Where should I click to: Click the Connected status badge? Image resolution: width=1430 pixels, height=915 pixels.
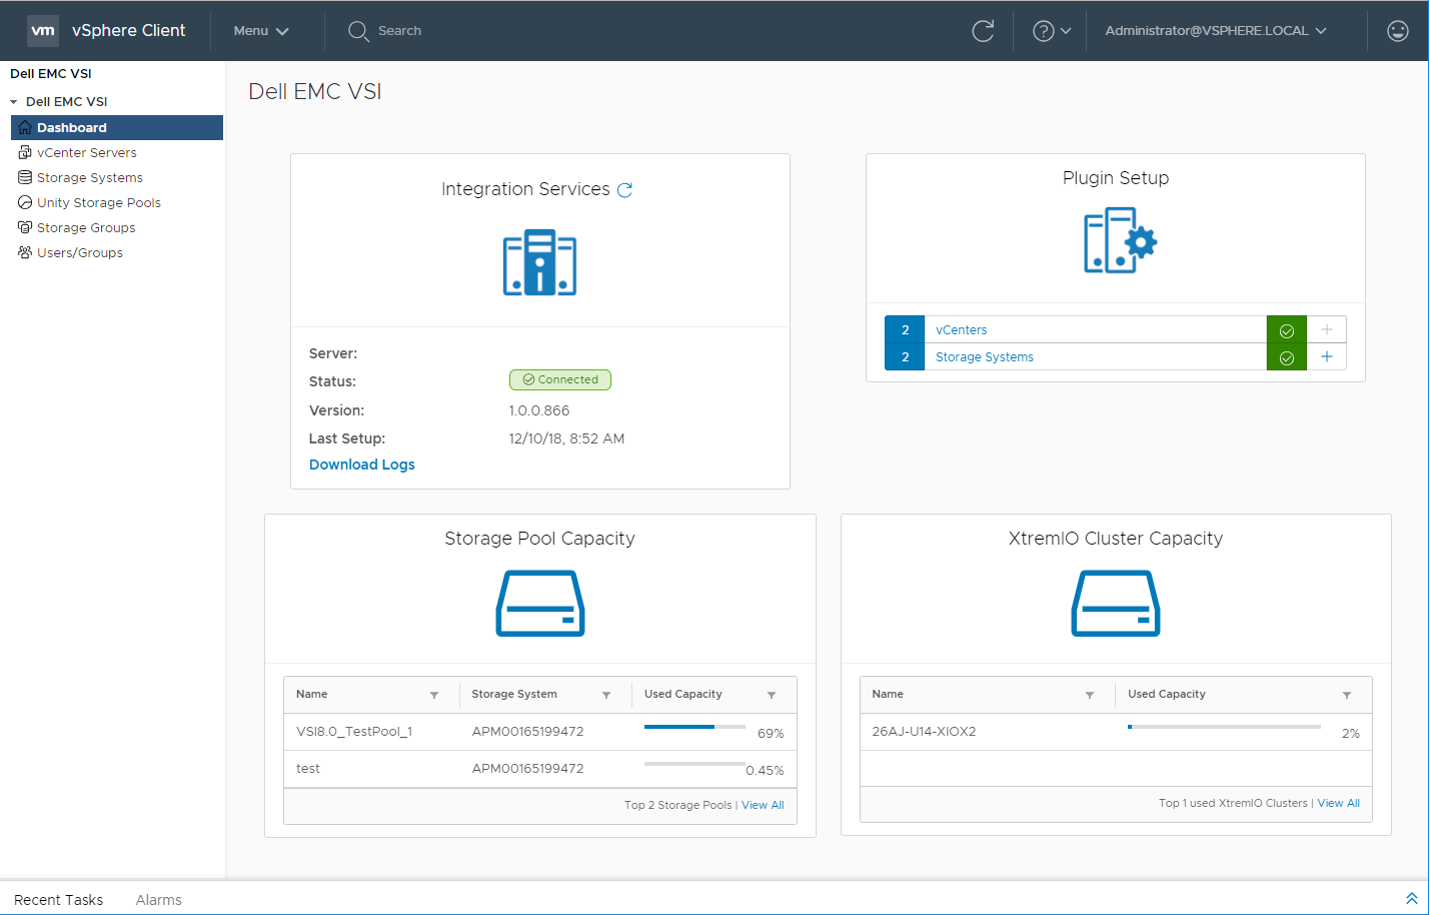pyautogui.click(x=560, y=380)
